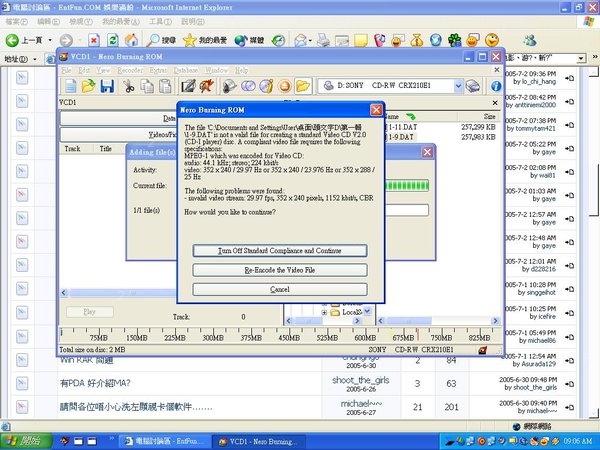This screenshot has width=600, height=450.
Task: Open the michael~~ author link in forum
Action: tap(361, 403)
